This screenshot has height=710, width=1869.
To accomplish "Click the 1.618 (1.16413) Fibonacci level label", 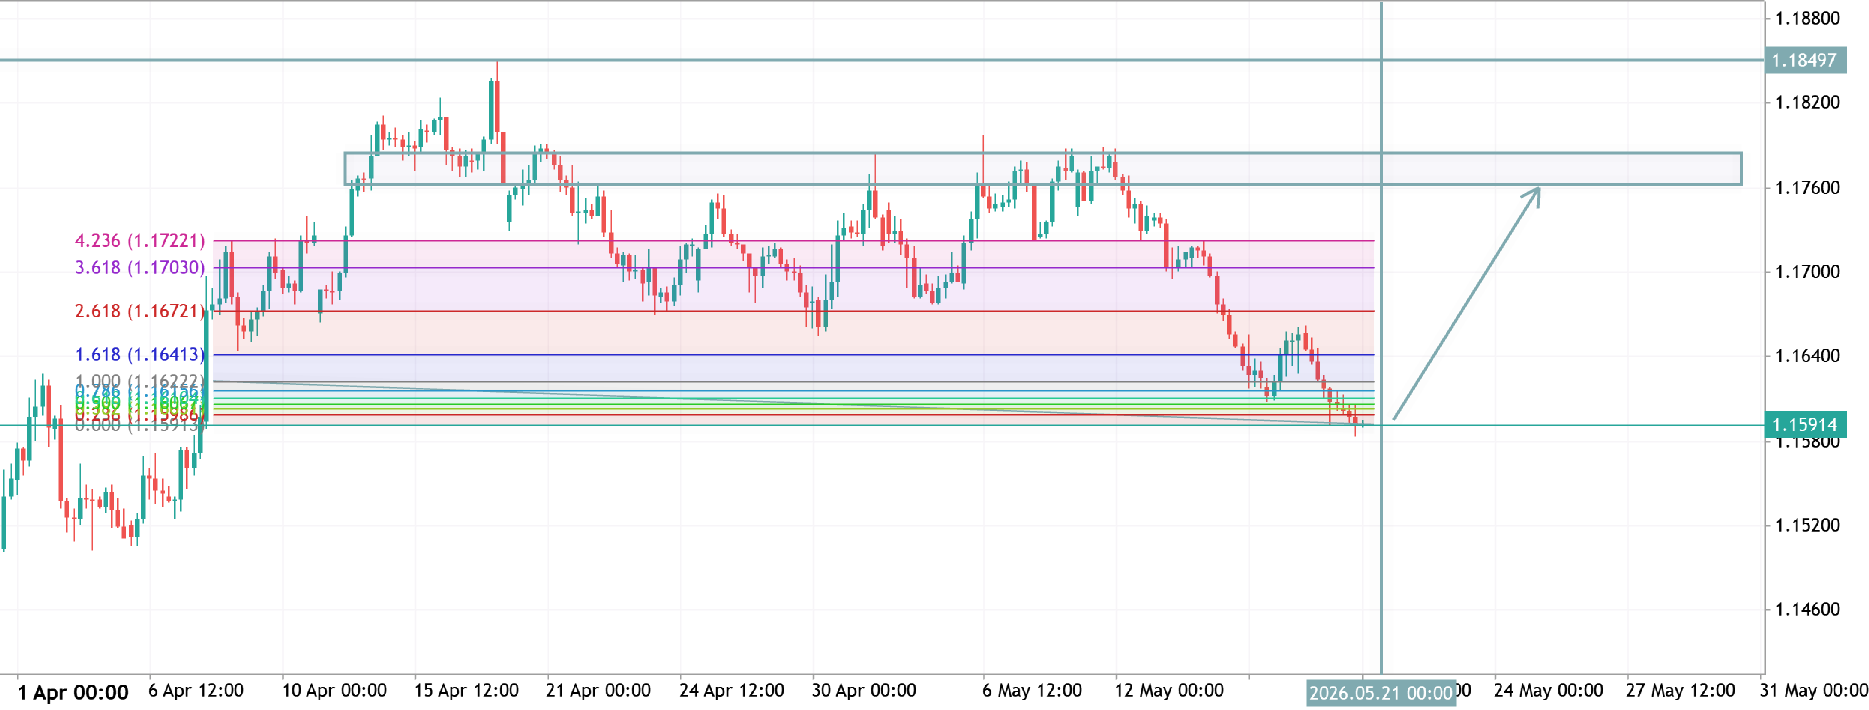I will pos(140,355).
